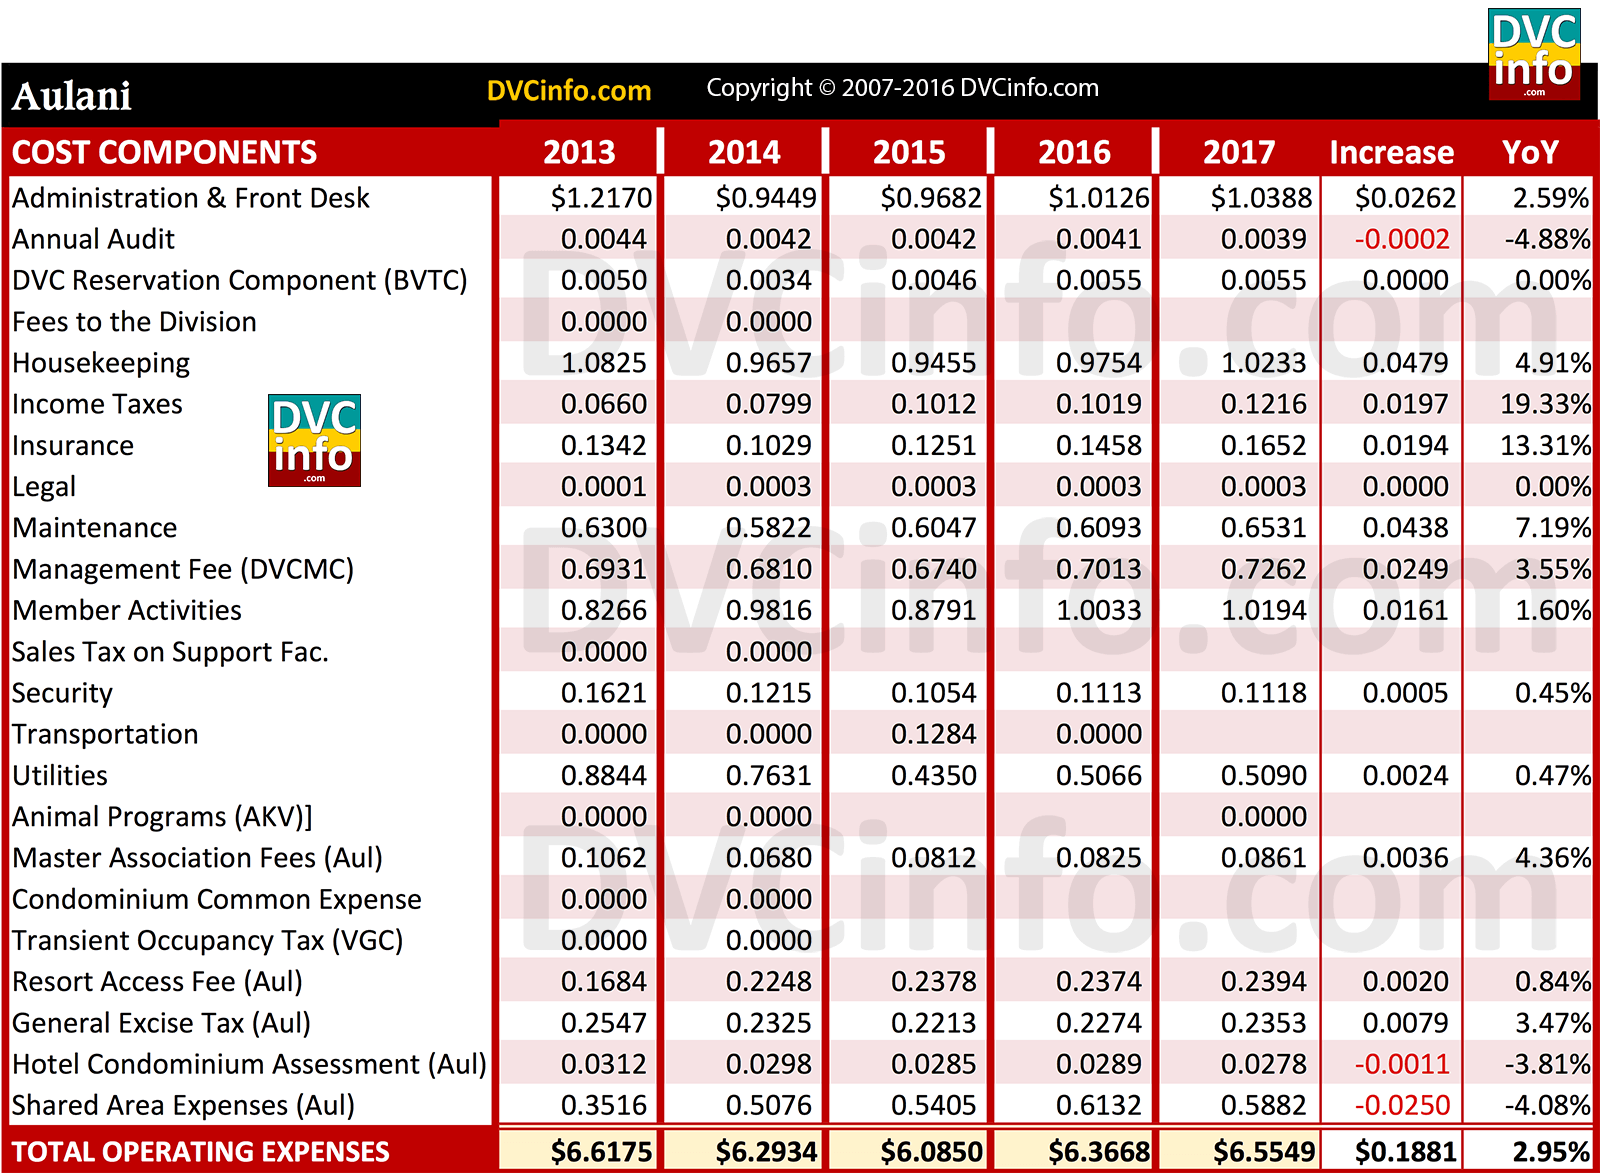Click the Member Activities label
This screenshot has height=1173, width=1600.
(x=127, y=610)
